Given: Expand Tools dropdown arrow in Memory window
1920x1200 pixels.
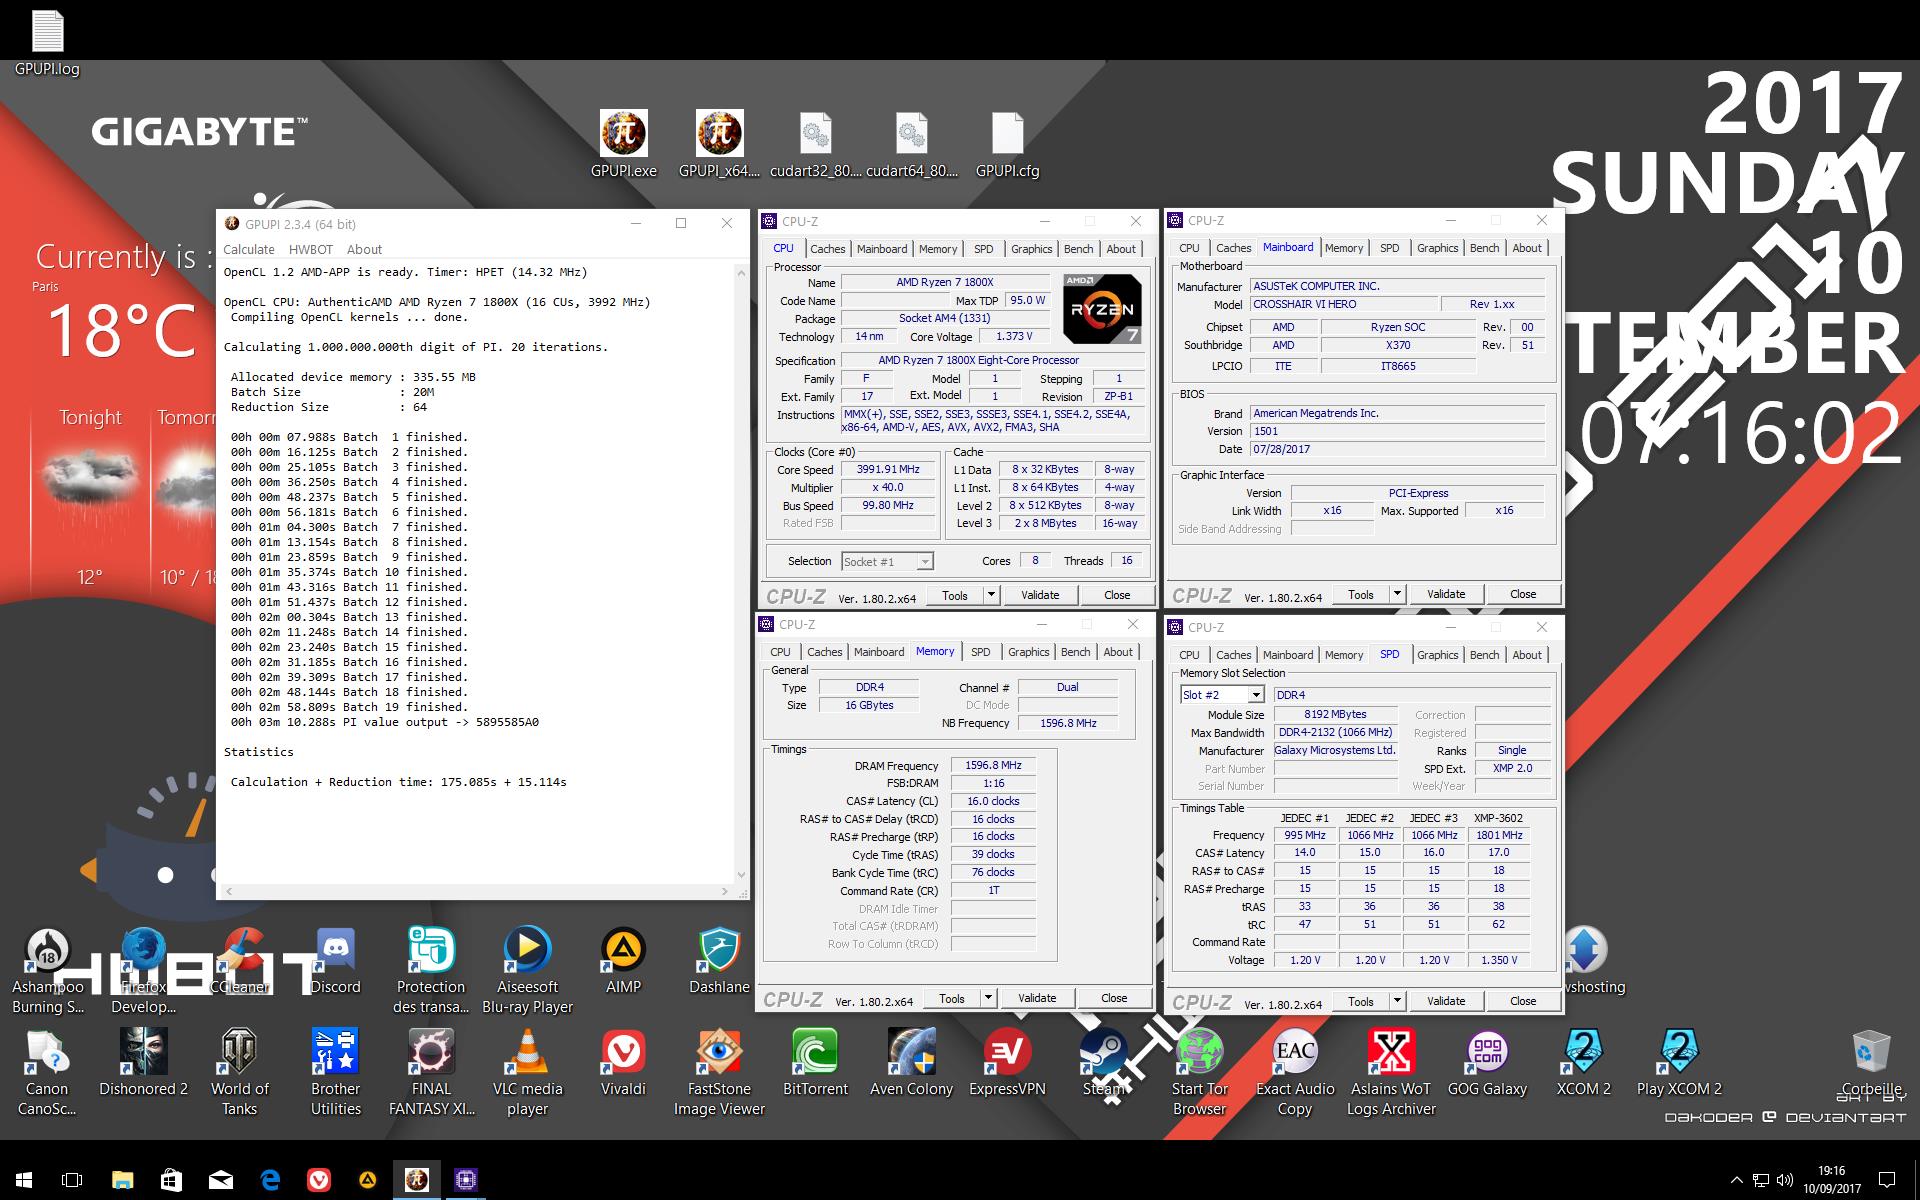Looking at the screenshot, I should tap(988, 998).
